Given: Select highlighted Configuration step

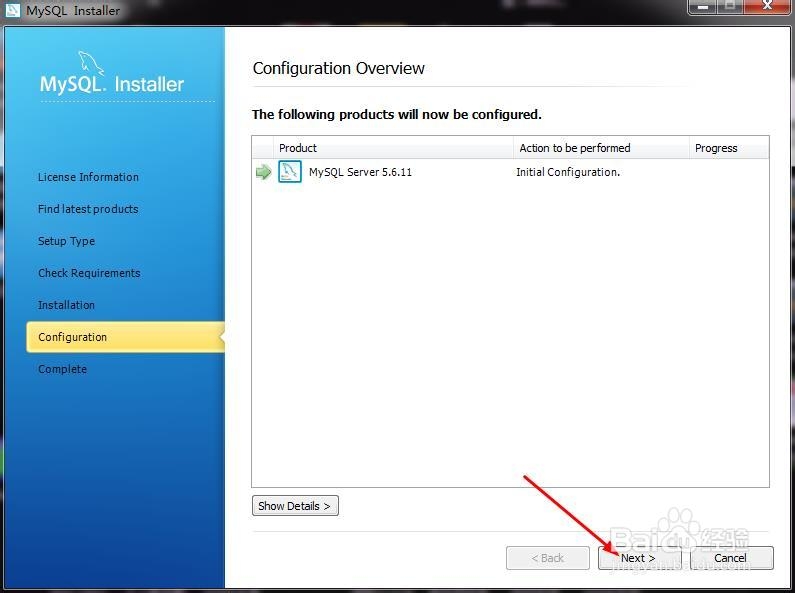Looking at the screenshot, I should 125,337.
